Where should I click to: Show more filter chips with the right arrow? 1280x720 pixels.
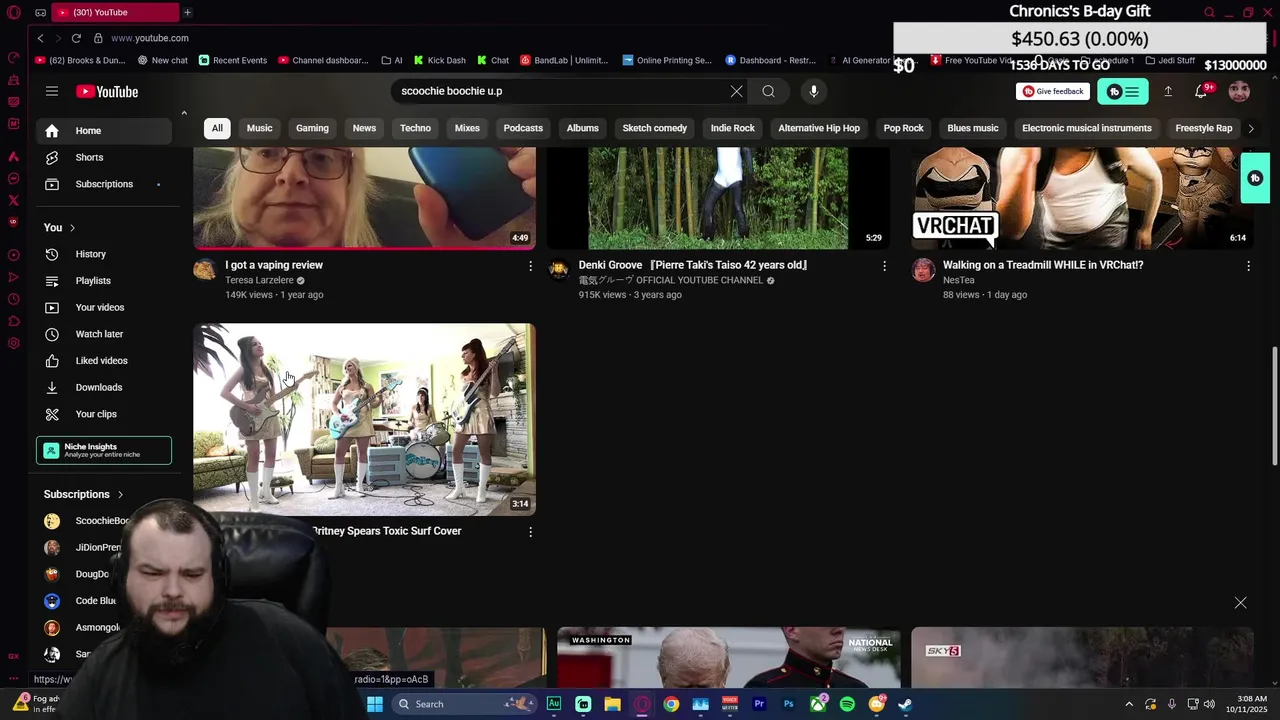(1250, 128)
